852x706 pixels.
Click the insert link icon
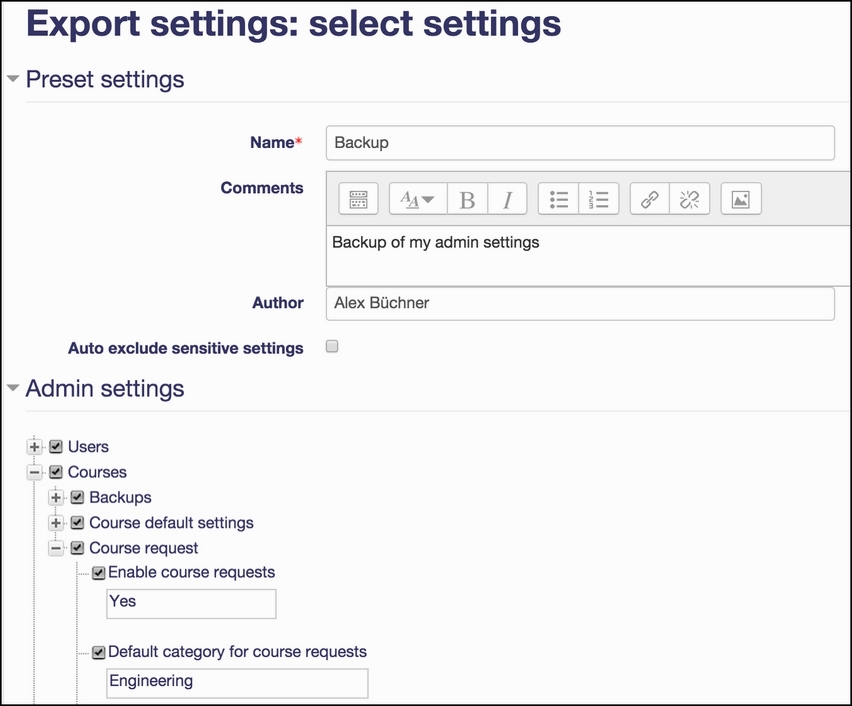point(650,199)
